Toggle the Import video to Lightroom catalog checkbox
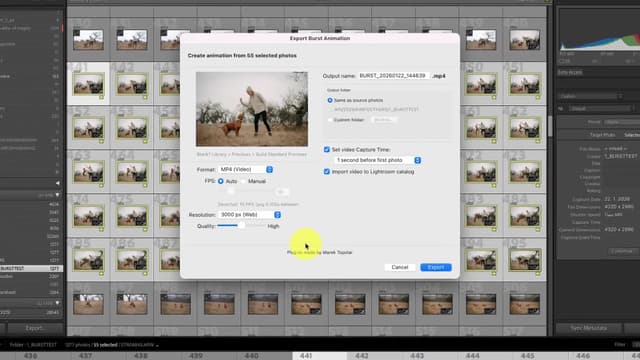 [x=327, y=172]
